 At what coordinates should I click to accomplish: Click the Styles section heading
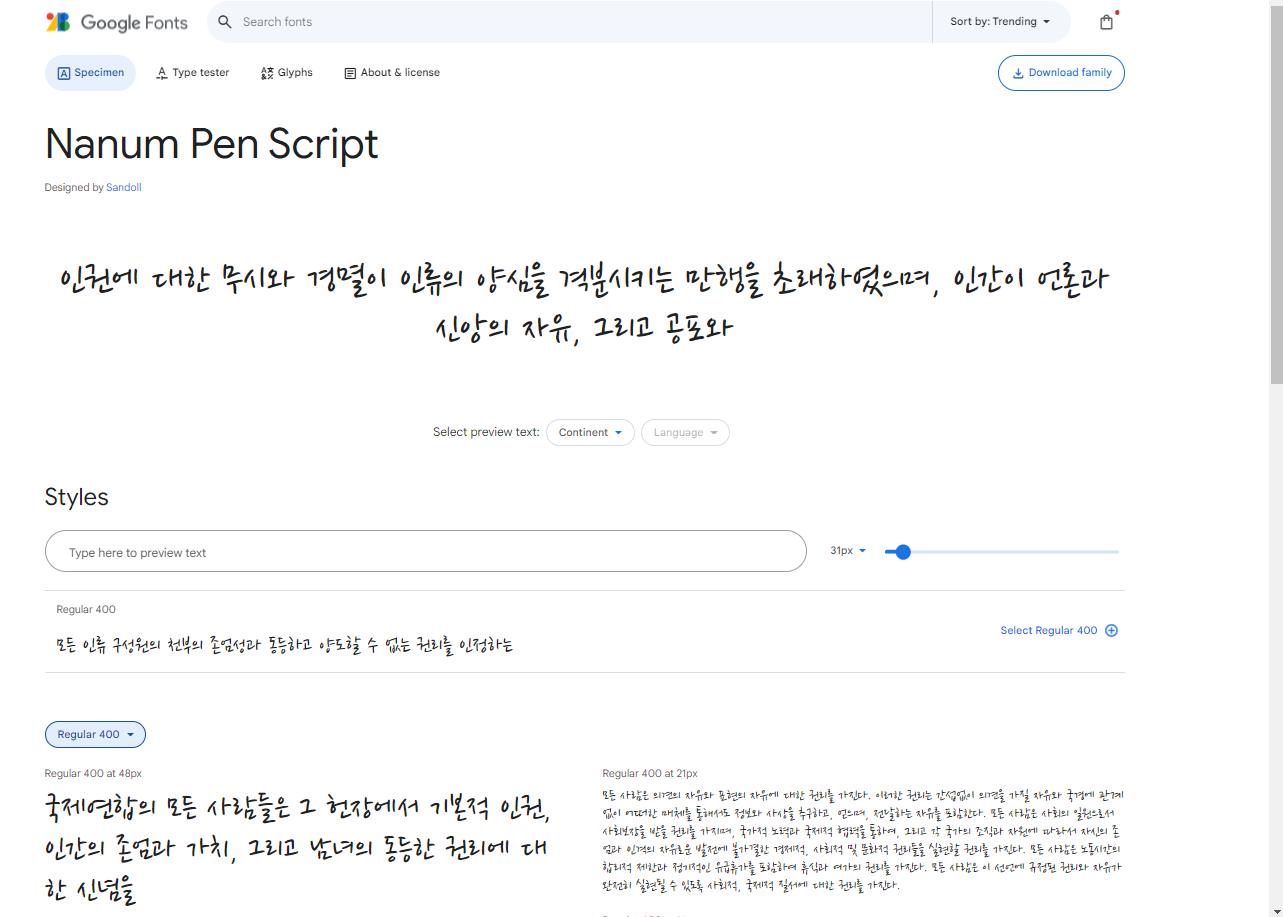(77, 497)
